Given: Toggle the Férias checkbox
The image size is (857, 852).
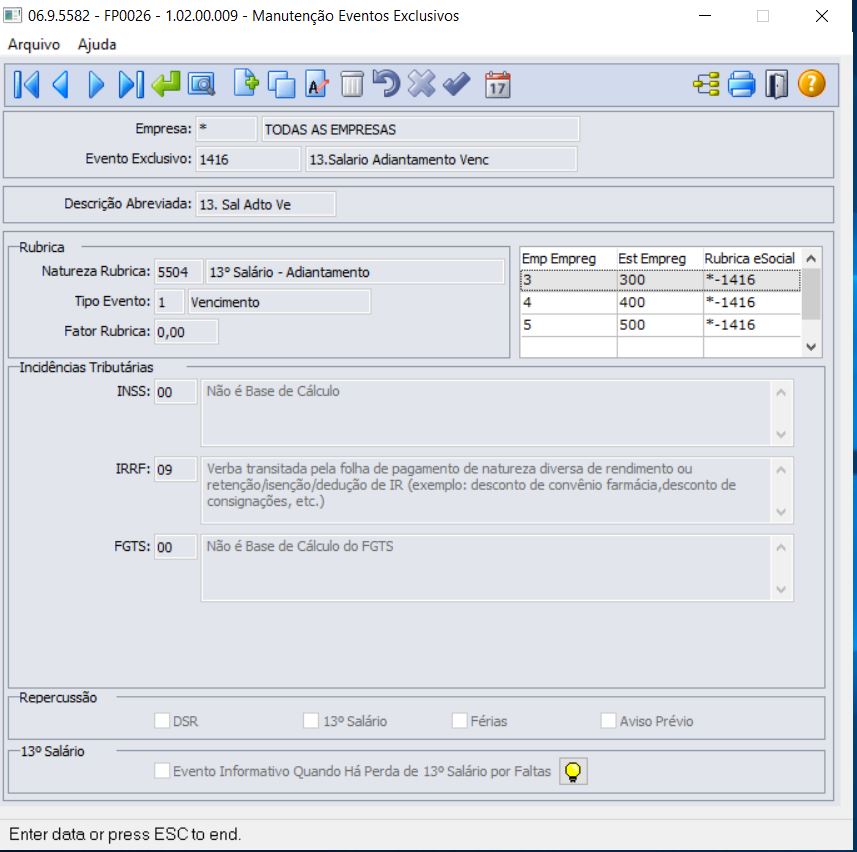Looking at the screenshot, I should click(460, 720).
